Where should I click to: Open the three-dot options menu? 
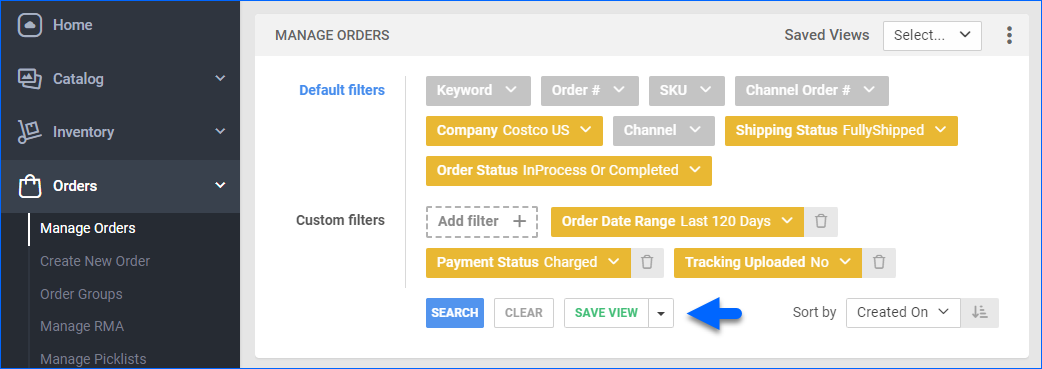[x=1009, y=35]
